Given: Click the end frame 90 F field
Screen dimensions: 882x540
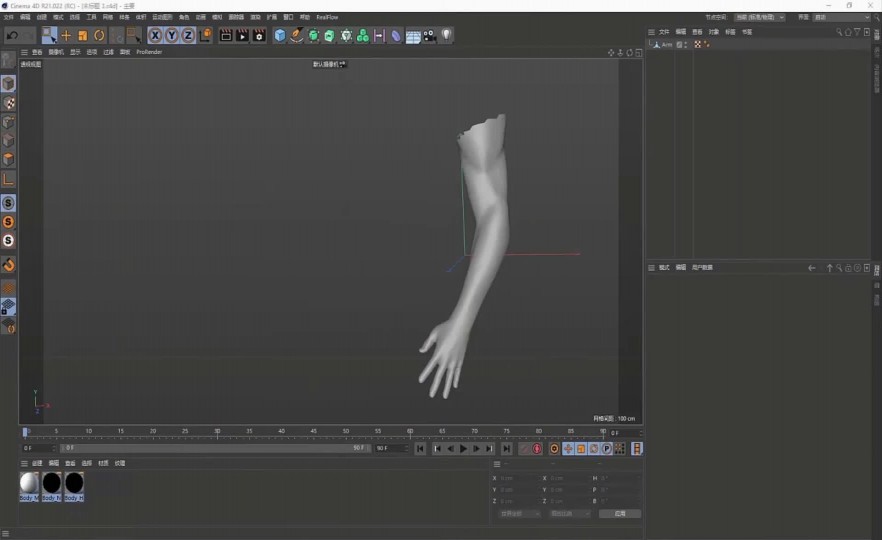Looking at the screenshot, I should [391, 448].
